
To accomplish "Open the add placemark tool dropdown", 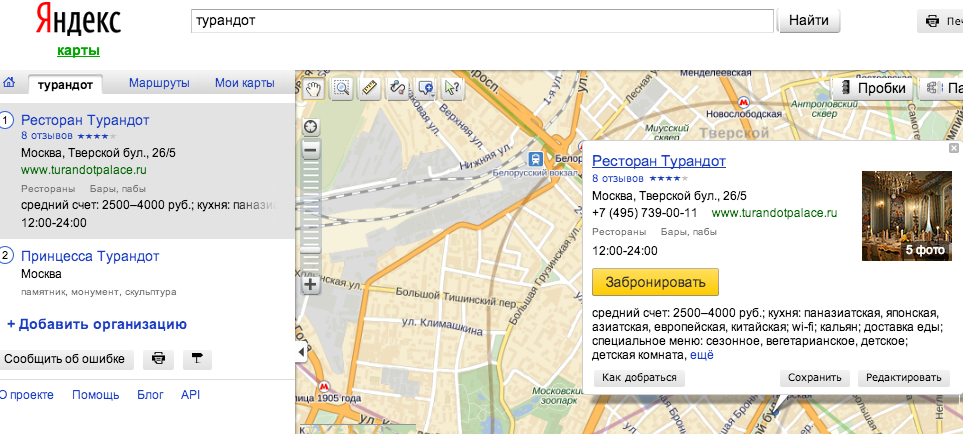I will pos(425,88).
